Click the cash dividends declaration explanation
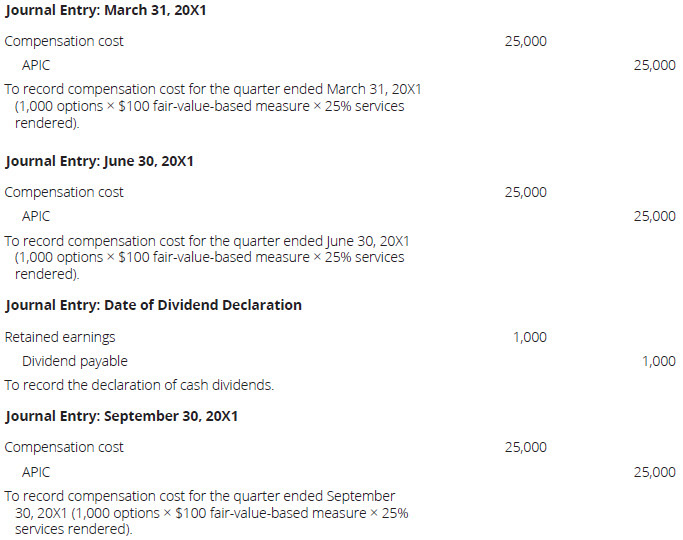683x540 pixels. pyautogui.click(x=139, y=385)
